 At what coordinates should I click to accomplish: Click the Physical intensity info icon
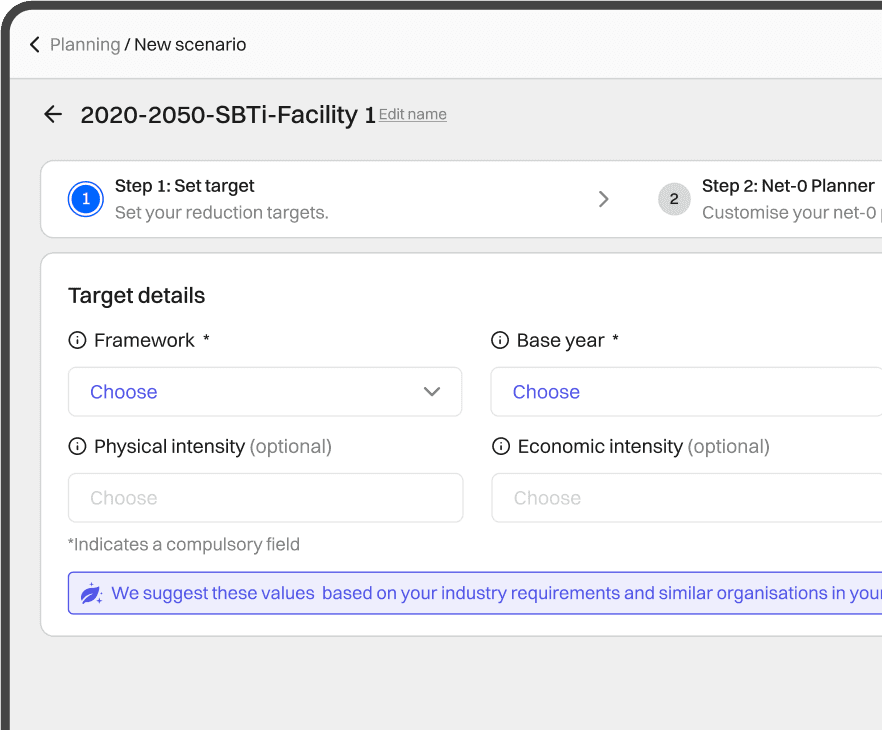click(77, 447)
